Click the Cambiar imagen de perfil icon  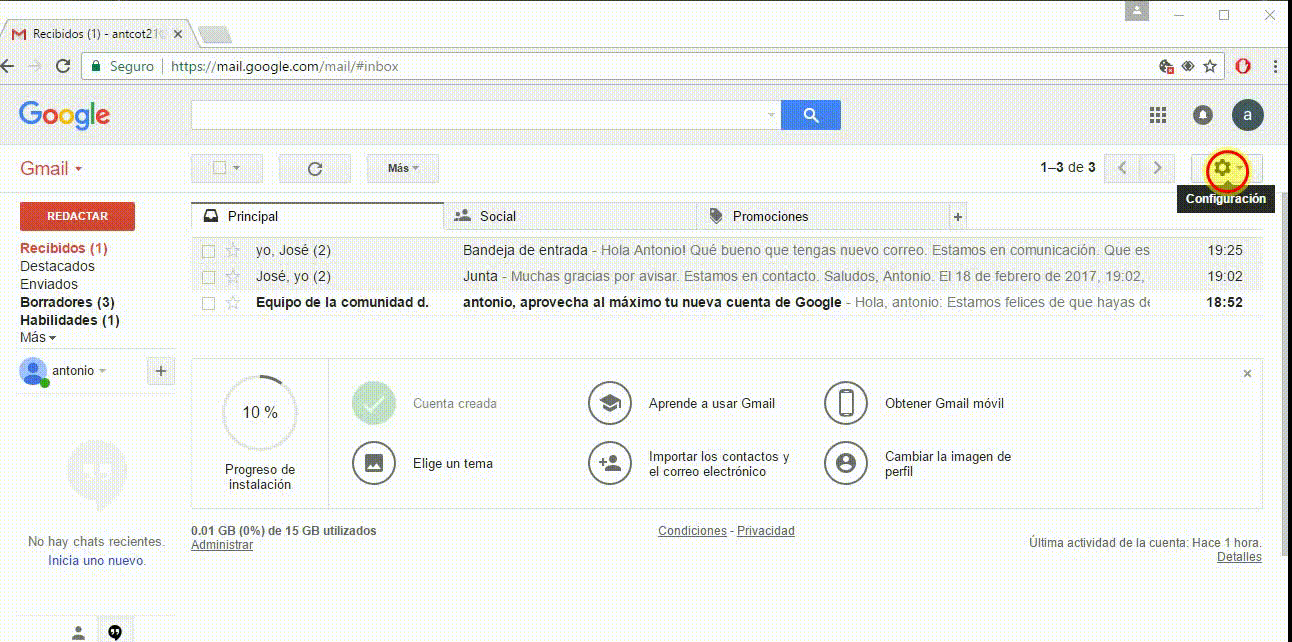pyautogui.click(x=846, y=463)
